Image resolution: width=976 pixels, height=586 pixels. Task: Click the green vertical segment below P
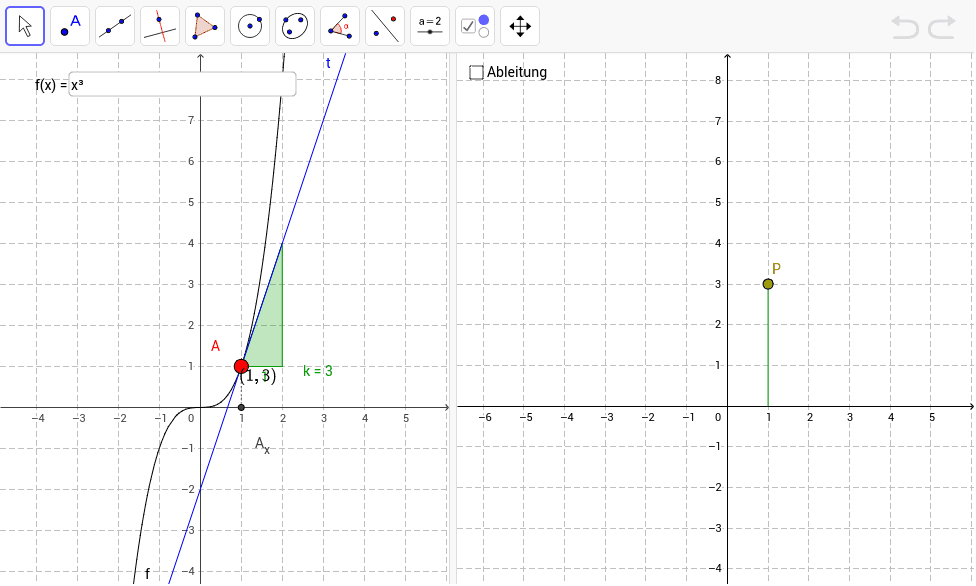(x=768, y=348)
